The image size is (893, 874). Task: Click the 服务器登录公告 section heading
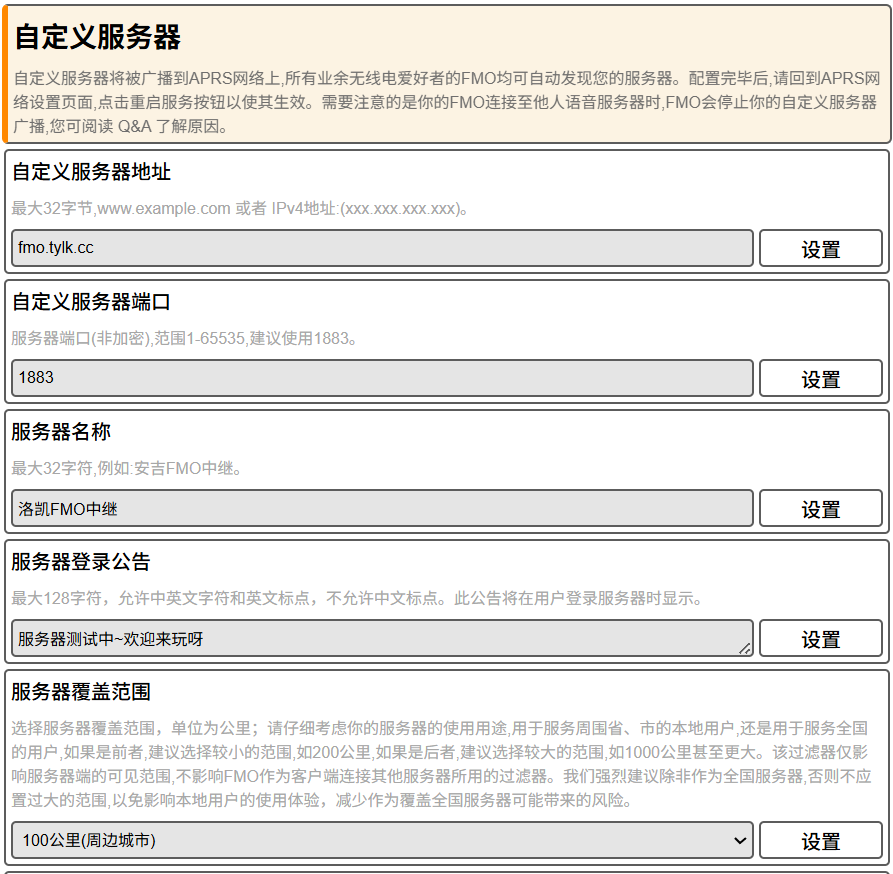tap(81, 562)
